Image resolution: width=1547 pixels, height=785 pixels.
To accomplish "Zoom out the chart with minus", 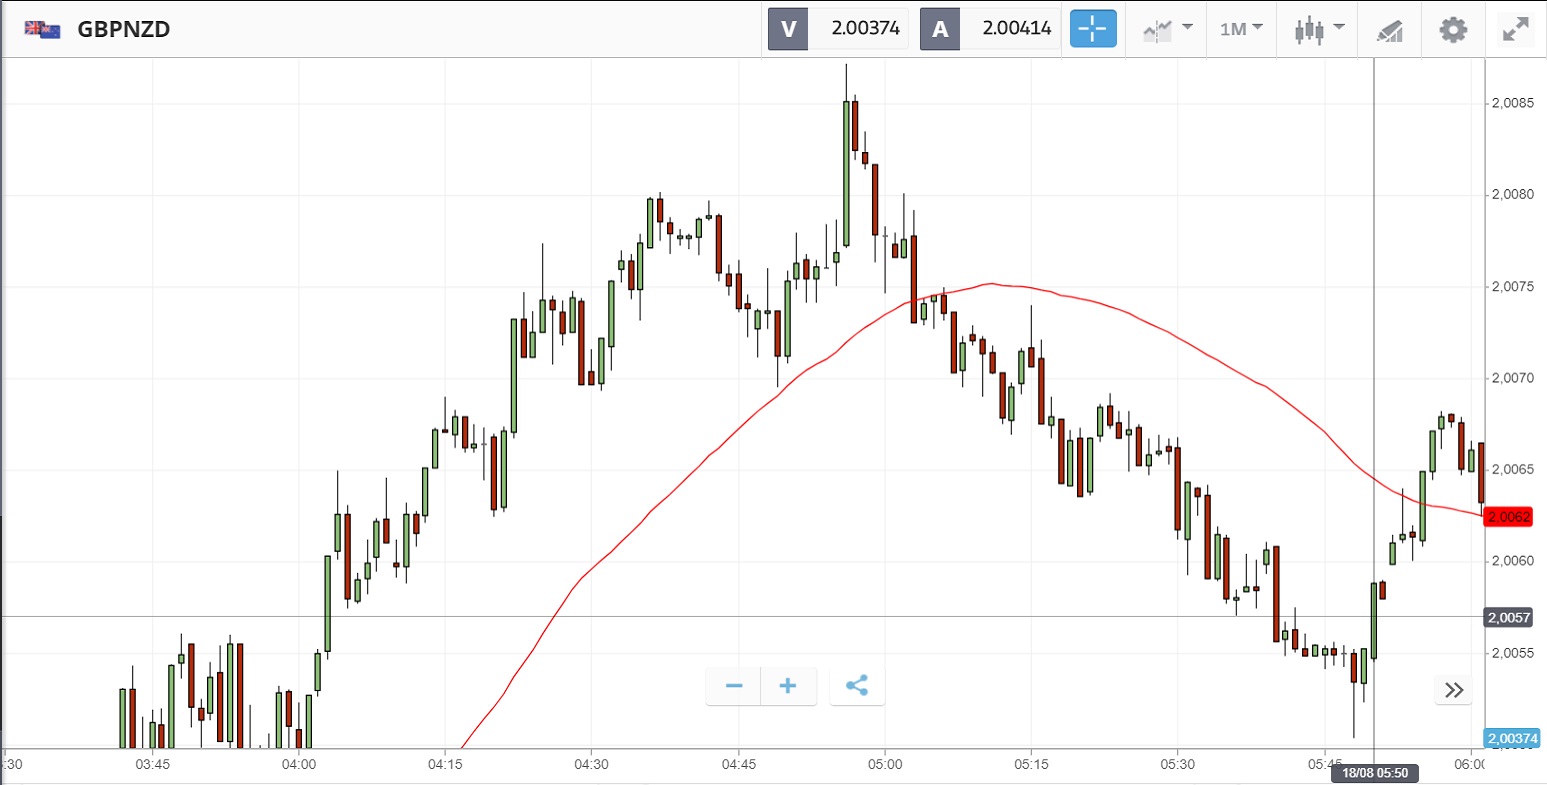I will [734, 686].
